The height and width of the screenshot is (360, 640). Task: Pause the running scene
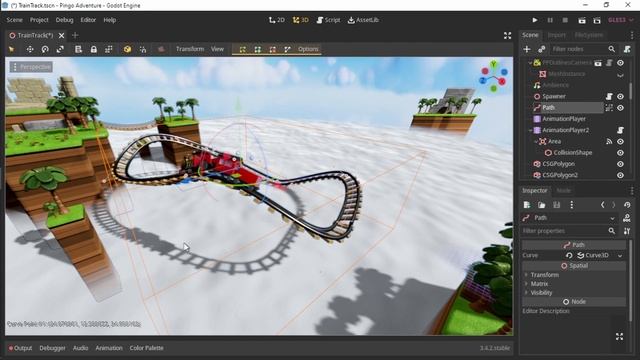pos(550,20)
